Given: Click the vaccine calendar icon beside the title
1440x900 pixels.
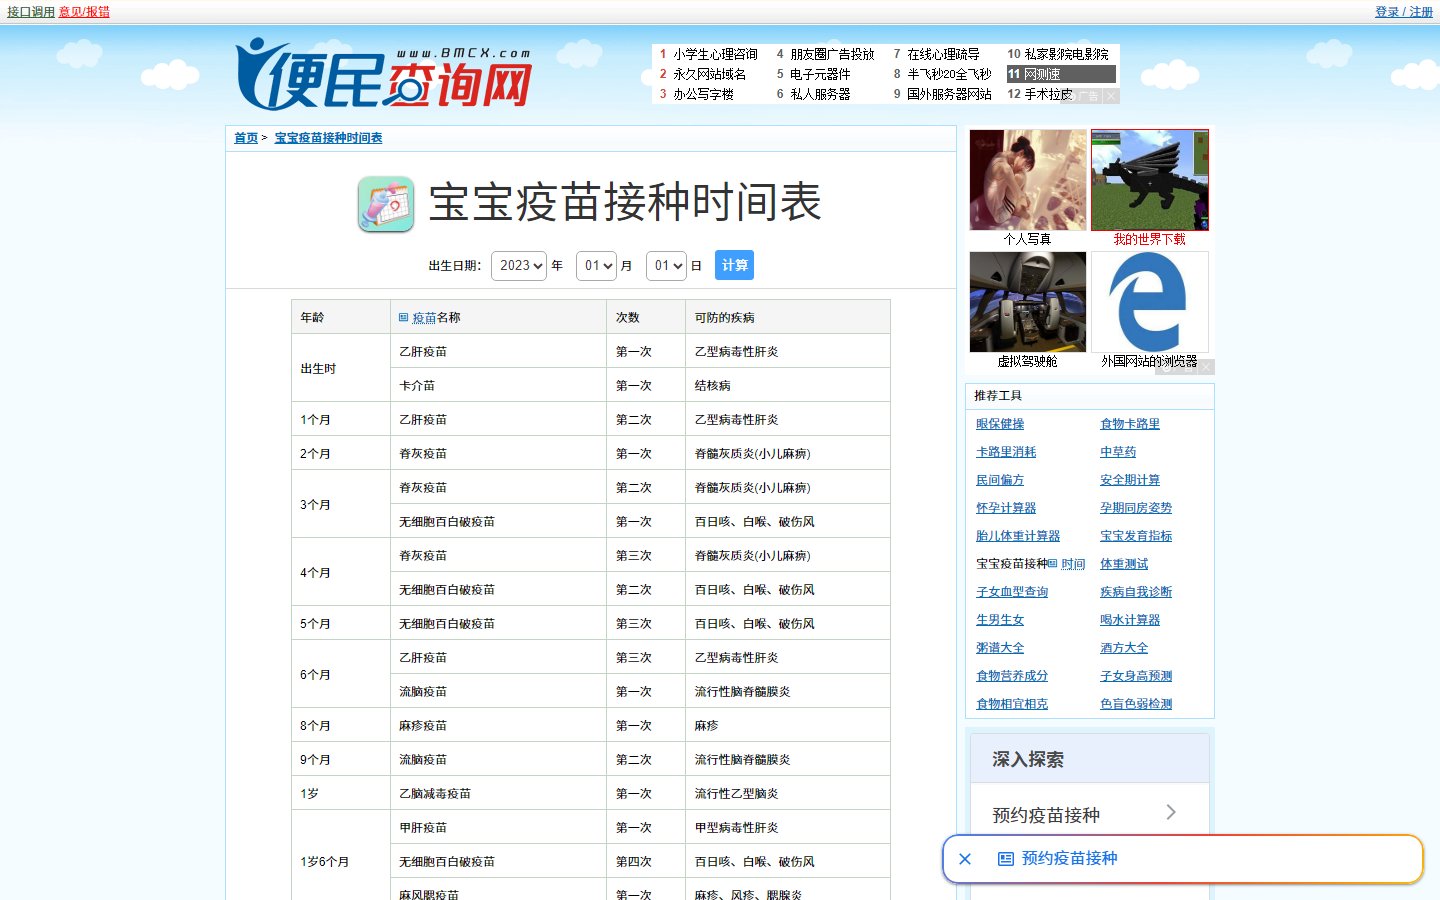Looking at the screenshot, I should 386,204.
